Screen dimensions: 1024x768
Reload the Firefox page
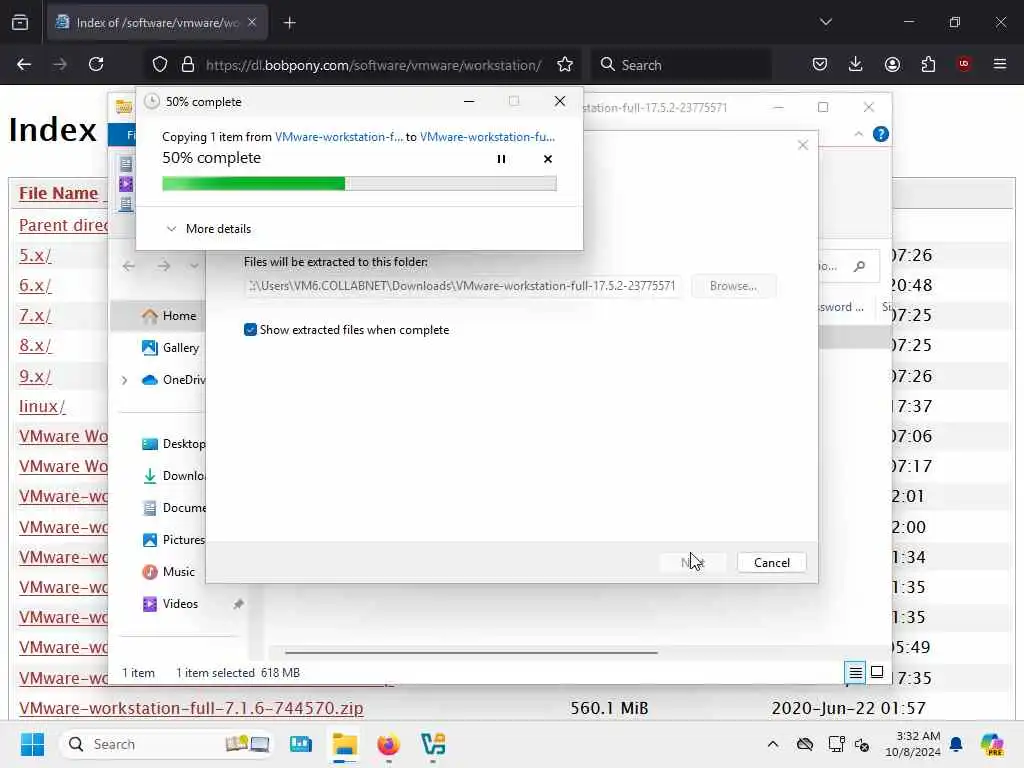pos(96,64)
